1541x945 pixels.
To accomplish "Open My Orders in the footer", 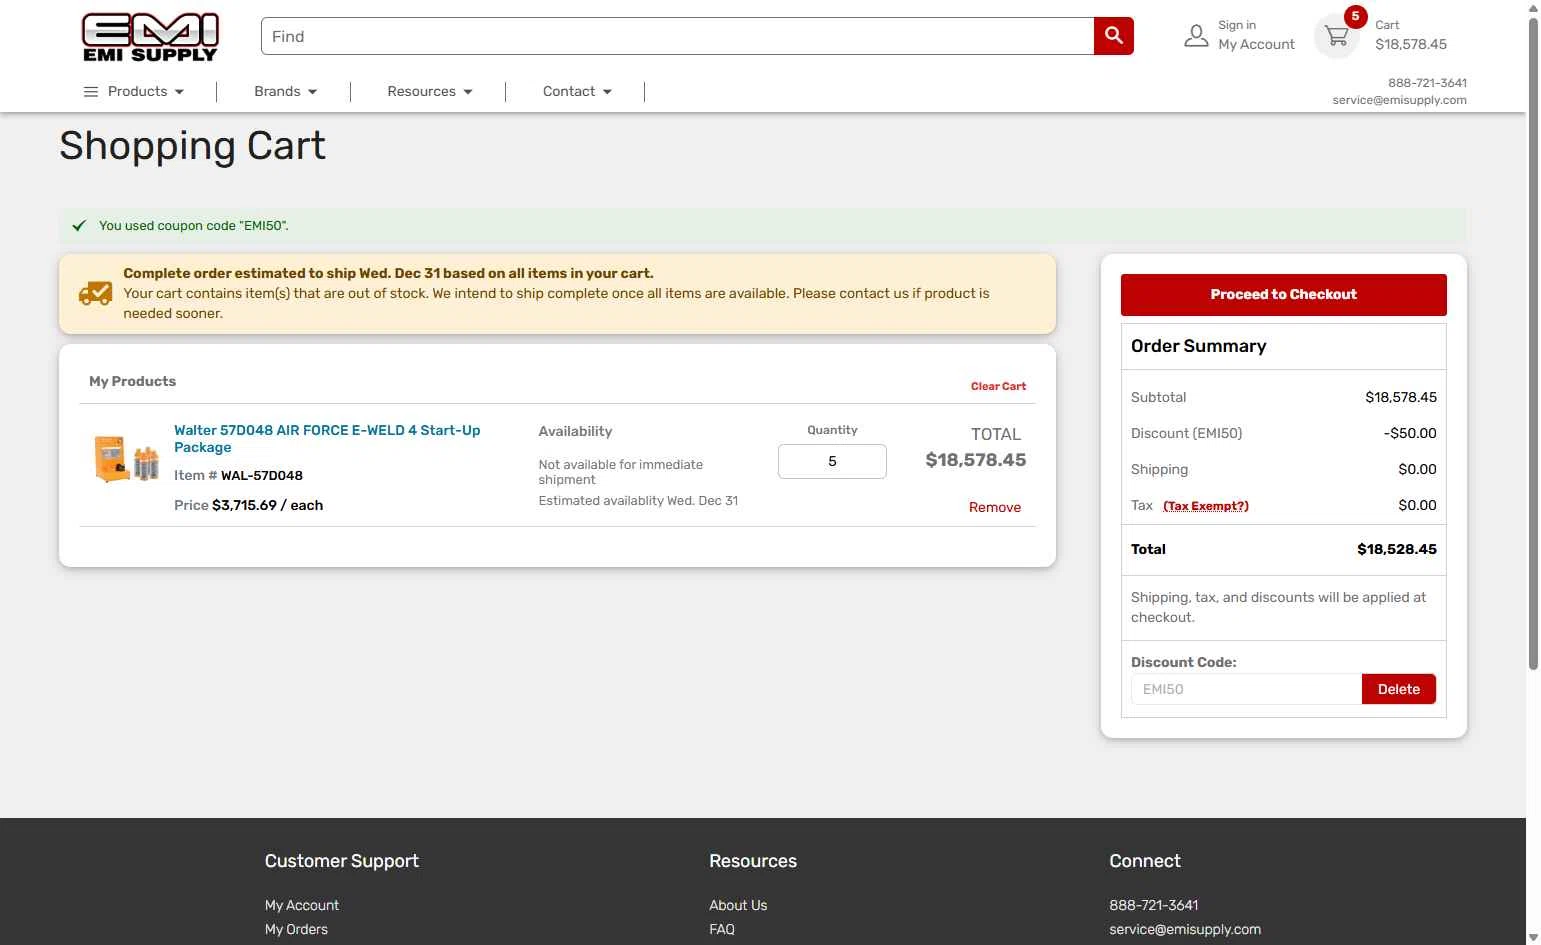I will pyautogui.click(x=296, y=929).
